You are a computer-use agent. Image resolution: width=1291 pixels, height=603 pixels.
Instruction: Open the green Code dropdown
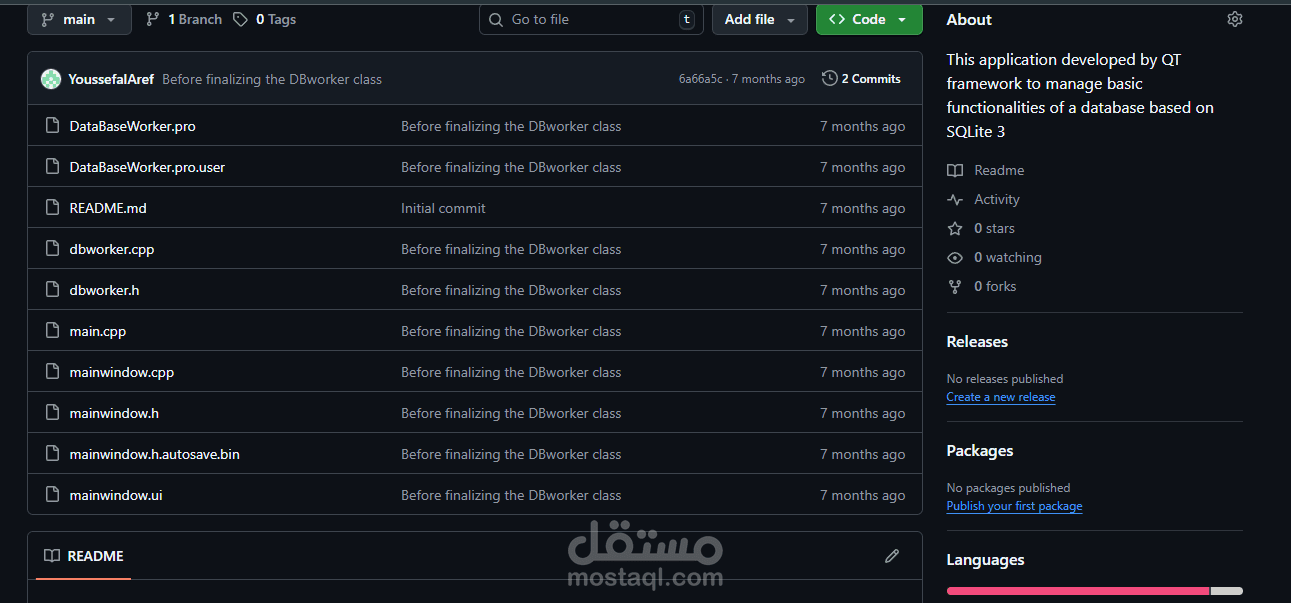click(x=868, y=18)
